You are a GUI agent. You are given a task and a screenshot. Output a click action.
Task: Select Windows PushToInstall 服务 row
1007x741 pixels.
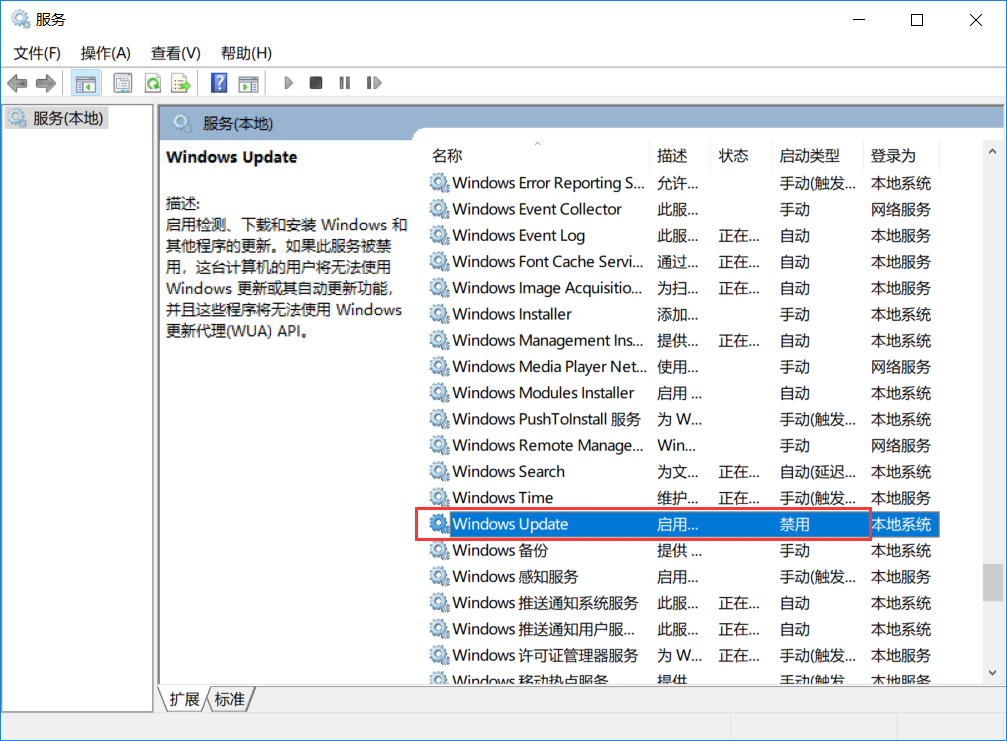pos(683,419)
